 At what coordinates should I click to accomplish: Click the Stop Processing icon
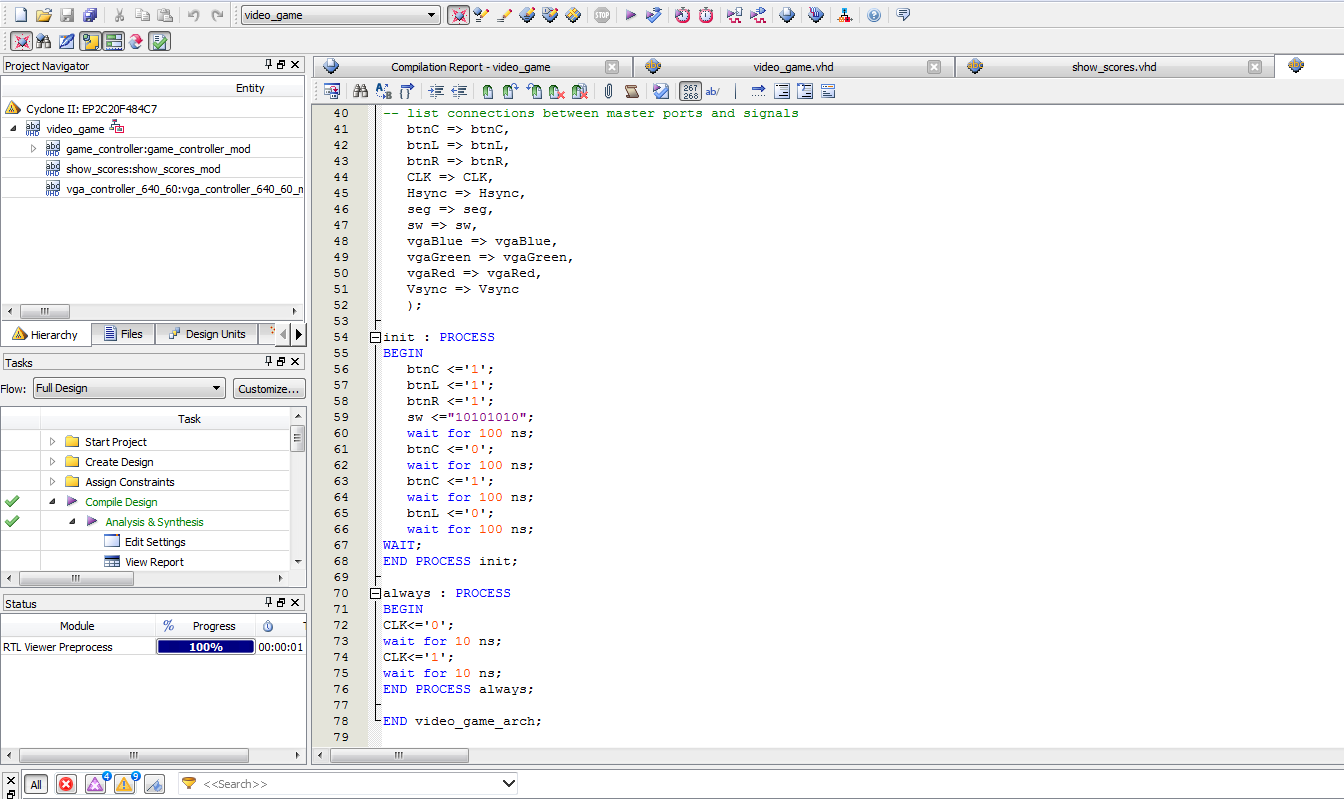602,15
